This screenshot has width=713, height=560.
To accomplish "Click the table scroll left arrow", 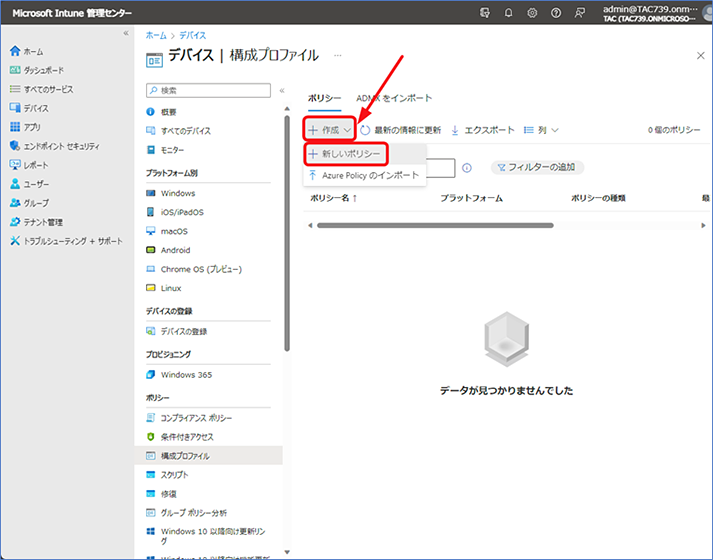I will click(x=310, y=225).
